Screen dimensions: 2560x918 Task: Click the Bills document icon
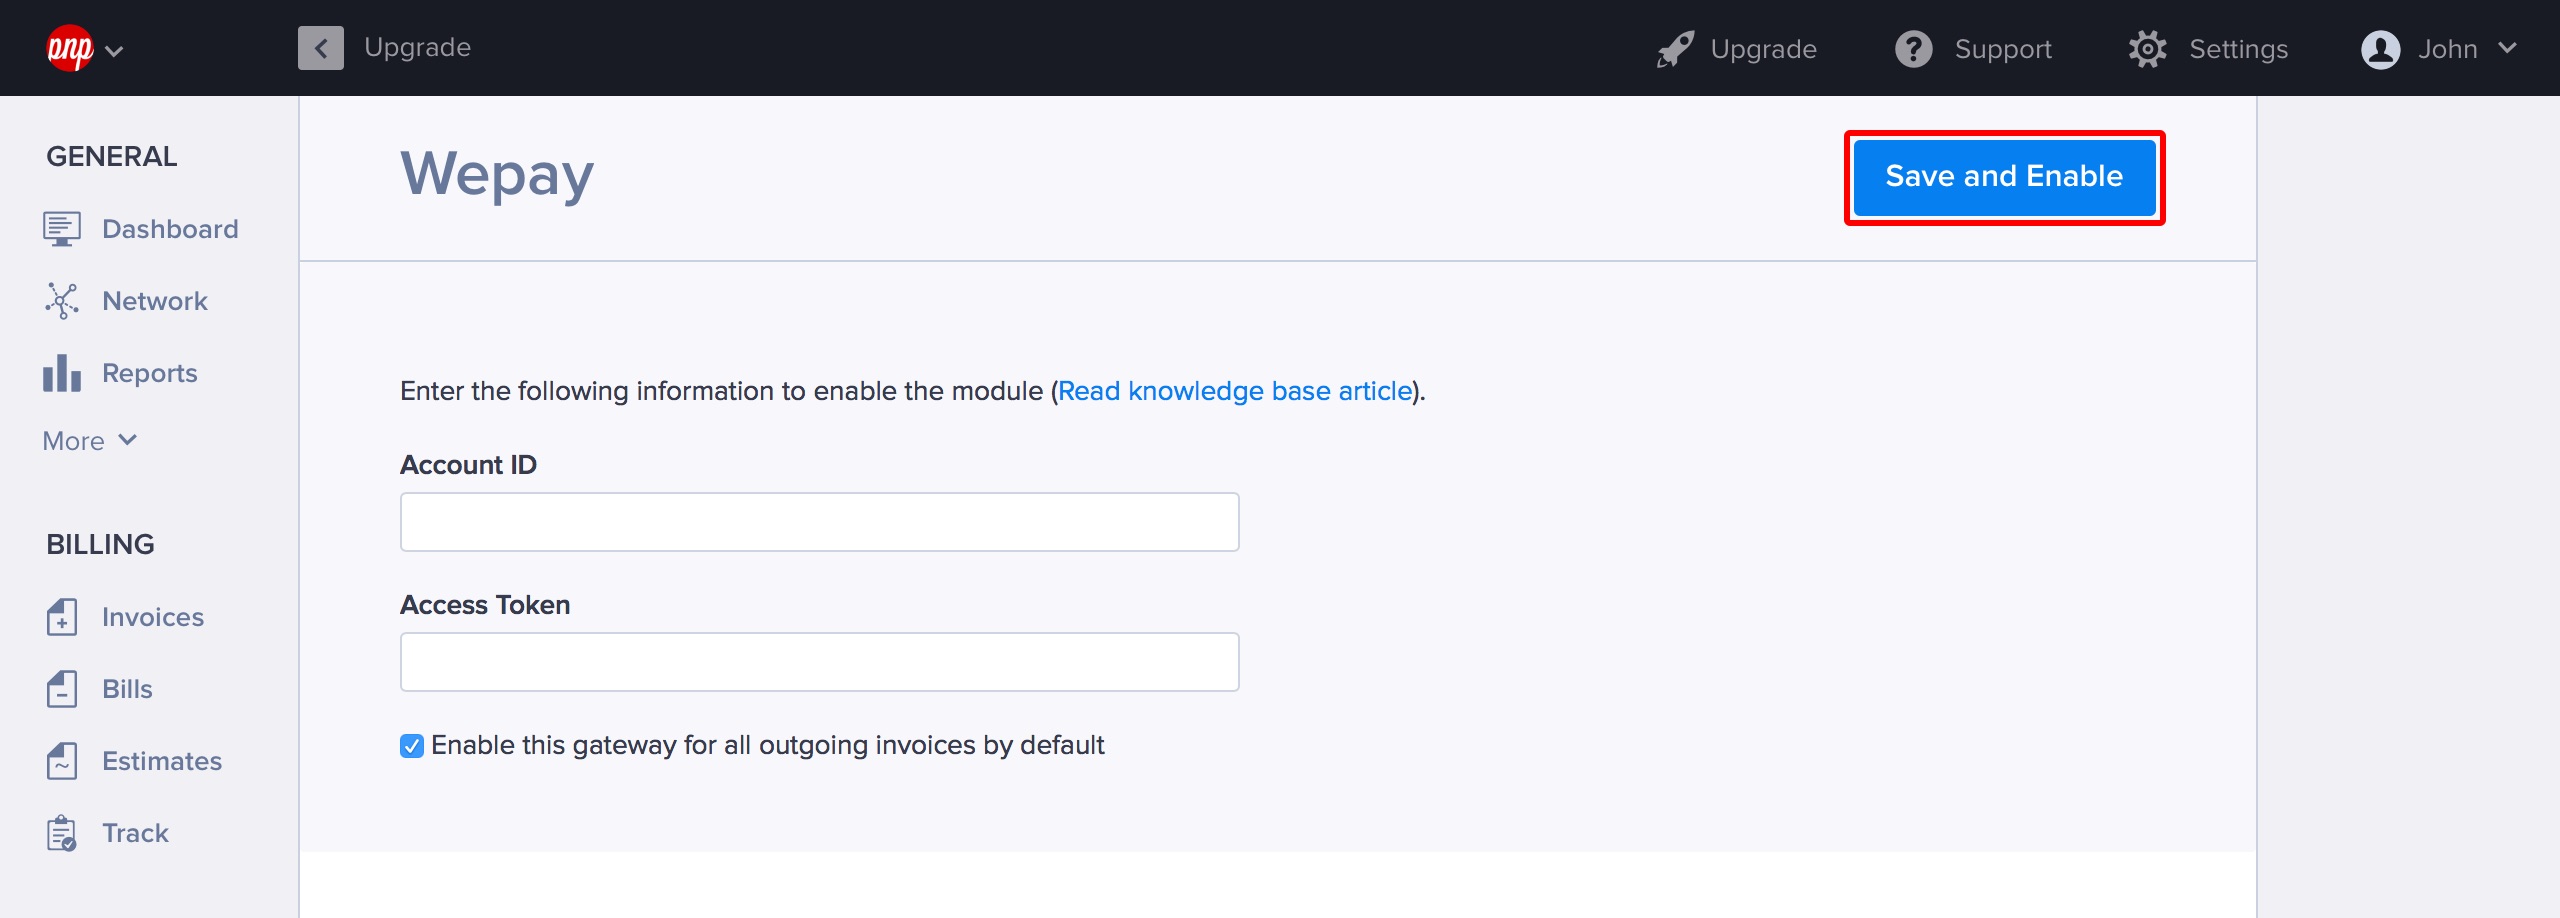(x=61, y=689)
